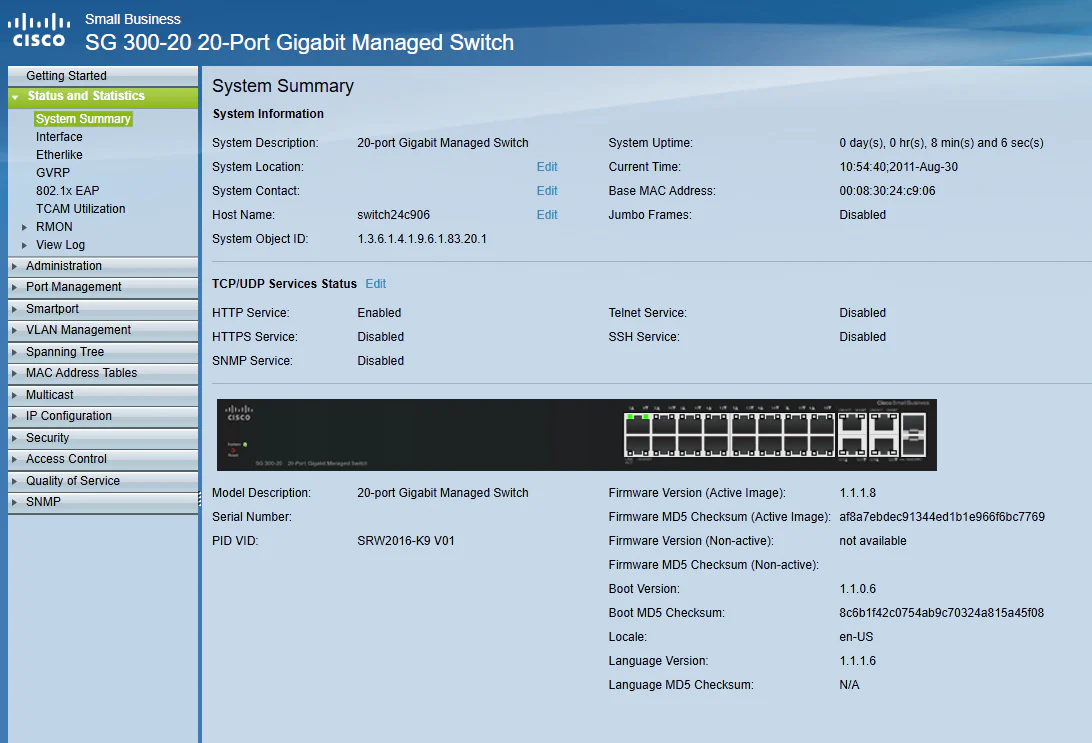Collapse the Status and Statistics section arrow

coord(15,97)
